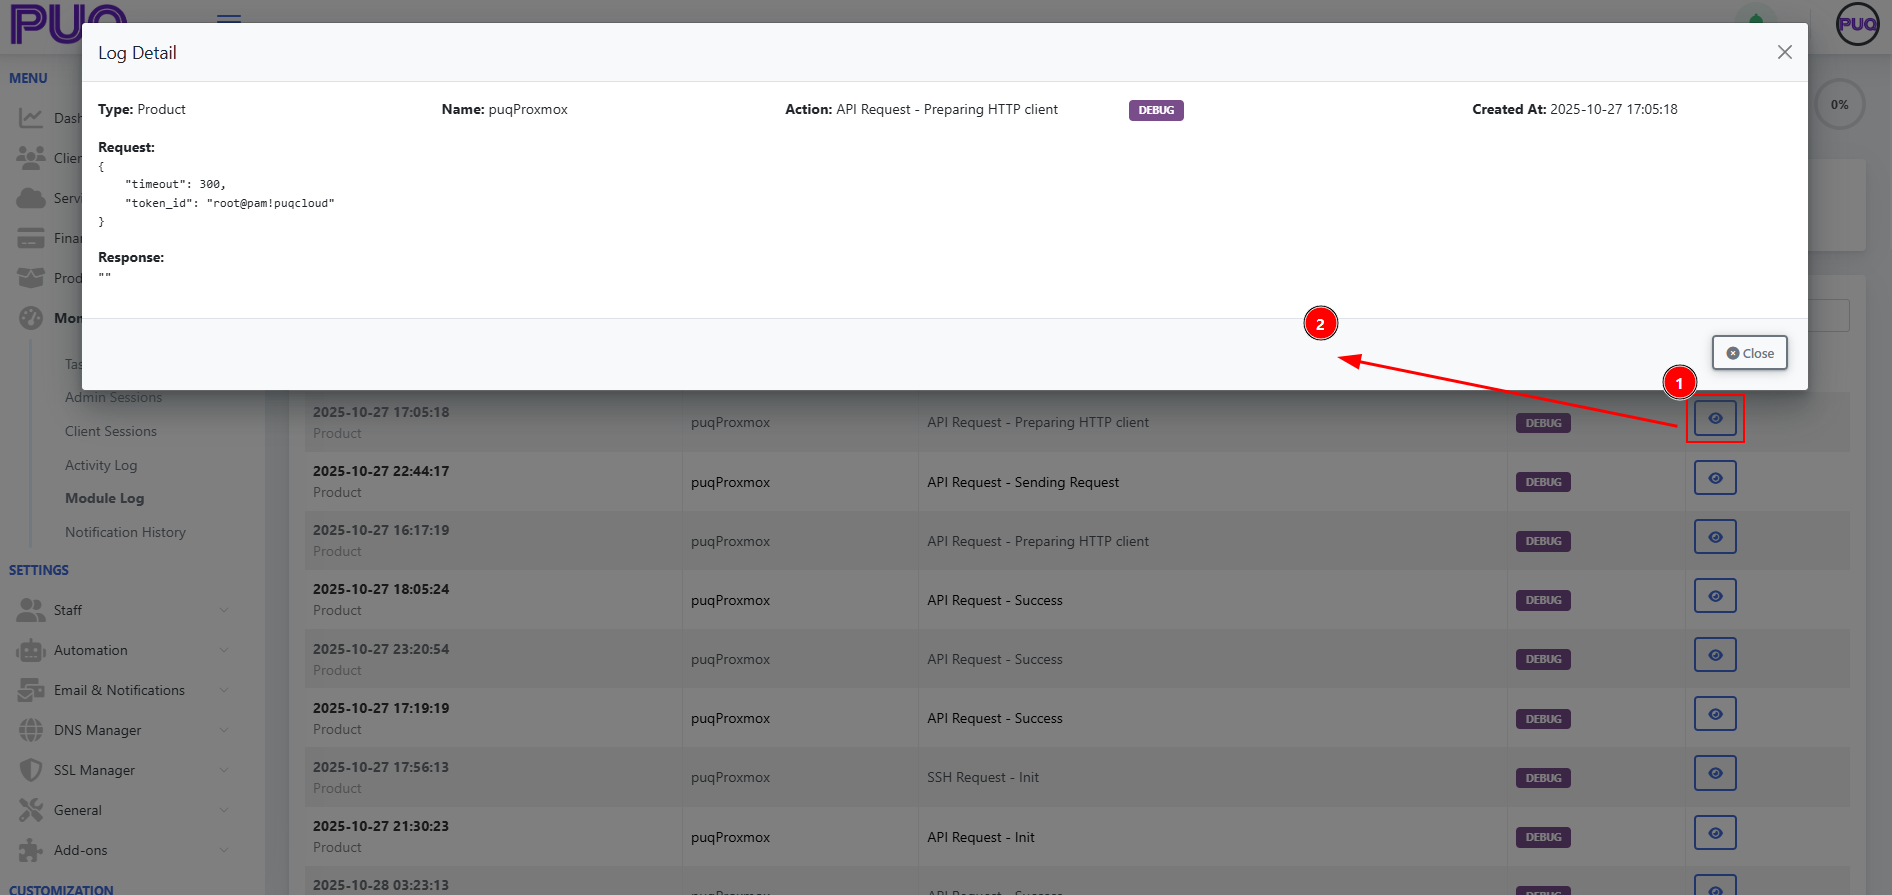1892x895 pixels.
Task: Click the Close button in Log Detail
Action: pos(1749,353)
